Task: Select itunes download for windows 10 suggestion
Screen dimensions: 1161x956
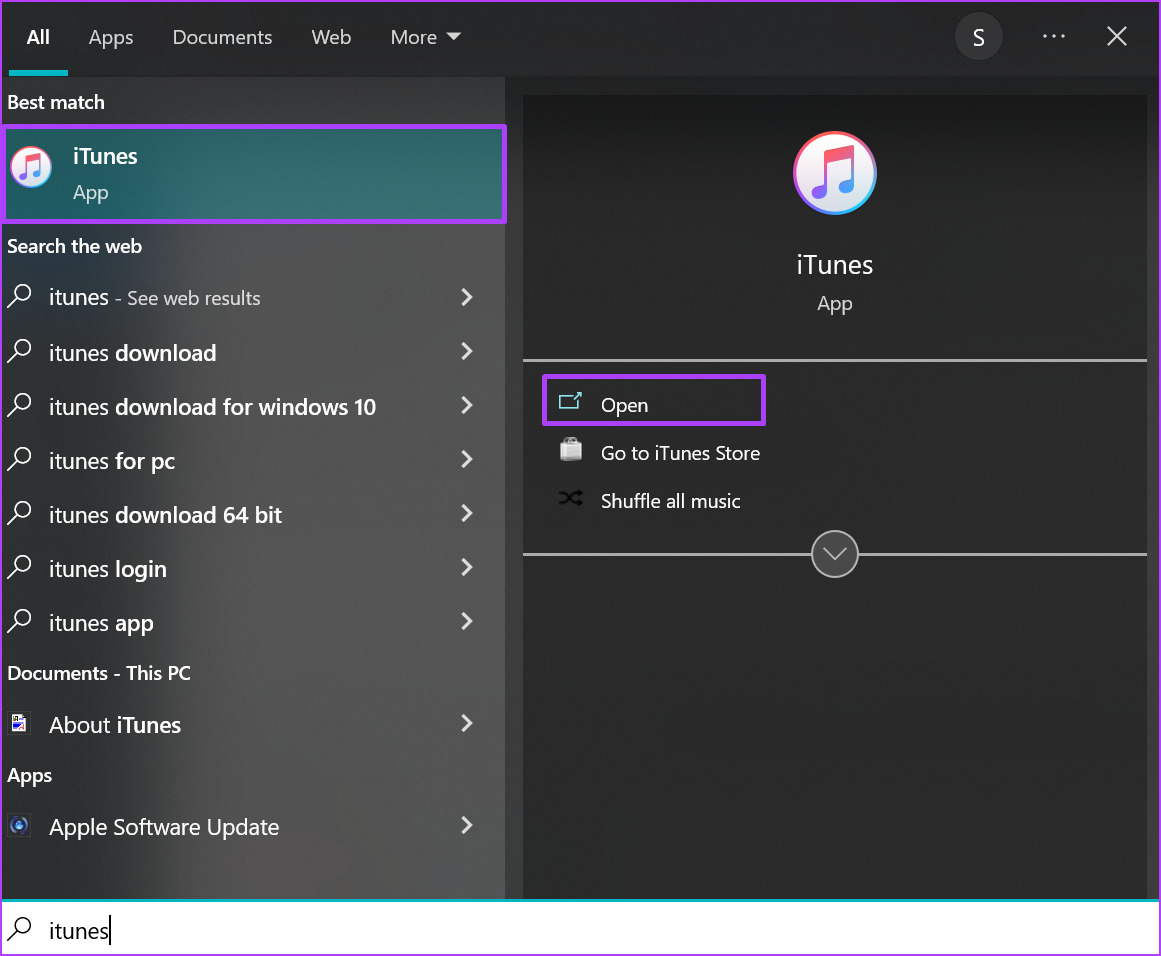Action: [212, 407]
